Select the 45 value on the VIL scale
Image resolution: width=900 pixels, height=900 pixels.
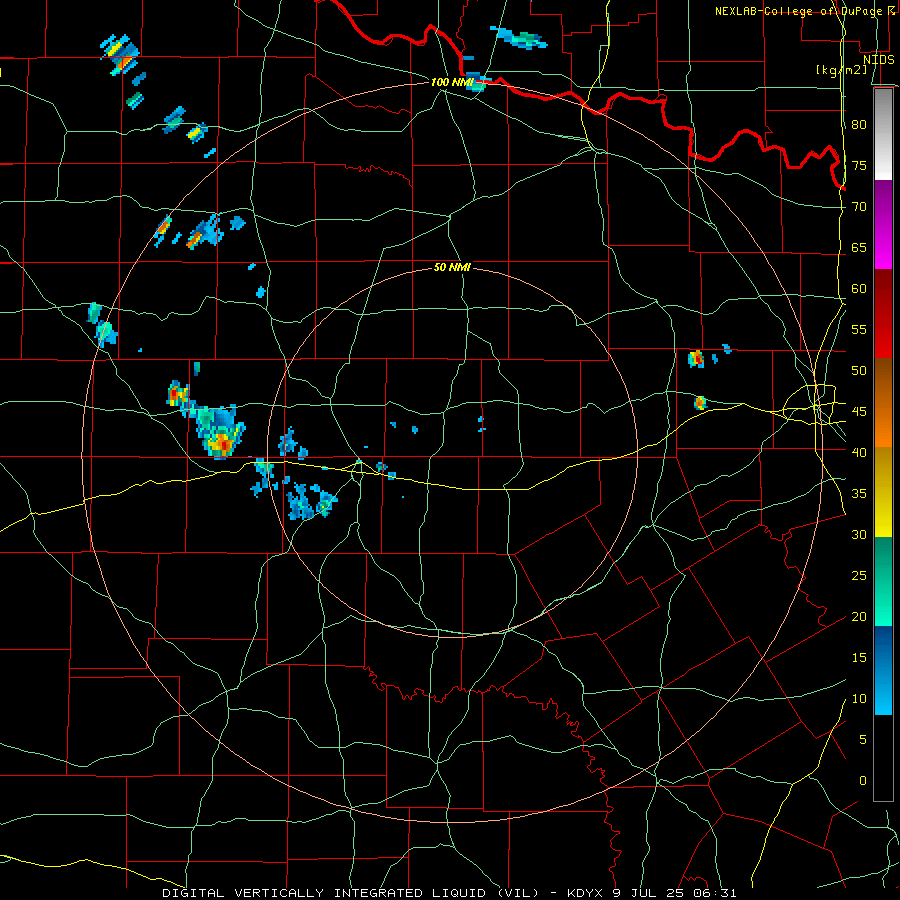click(x=859, y=412)
